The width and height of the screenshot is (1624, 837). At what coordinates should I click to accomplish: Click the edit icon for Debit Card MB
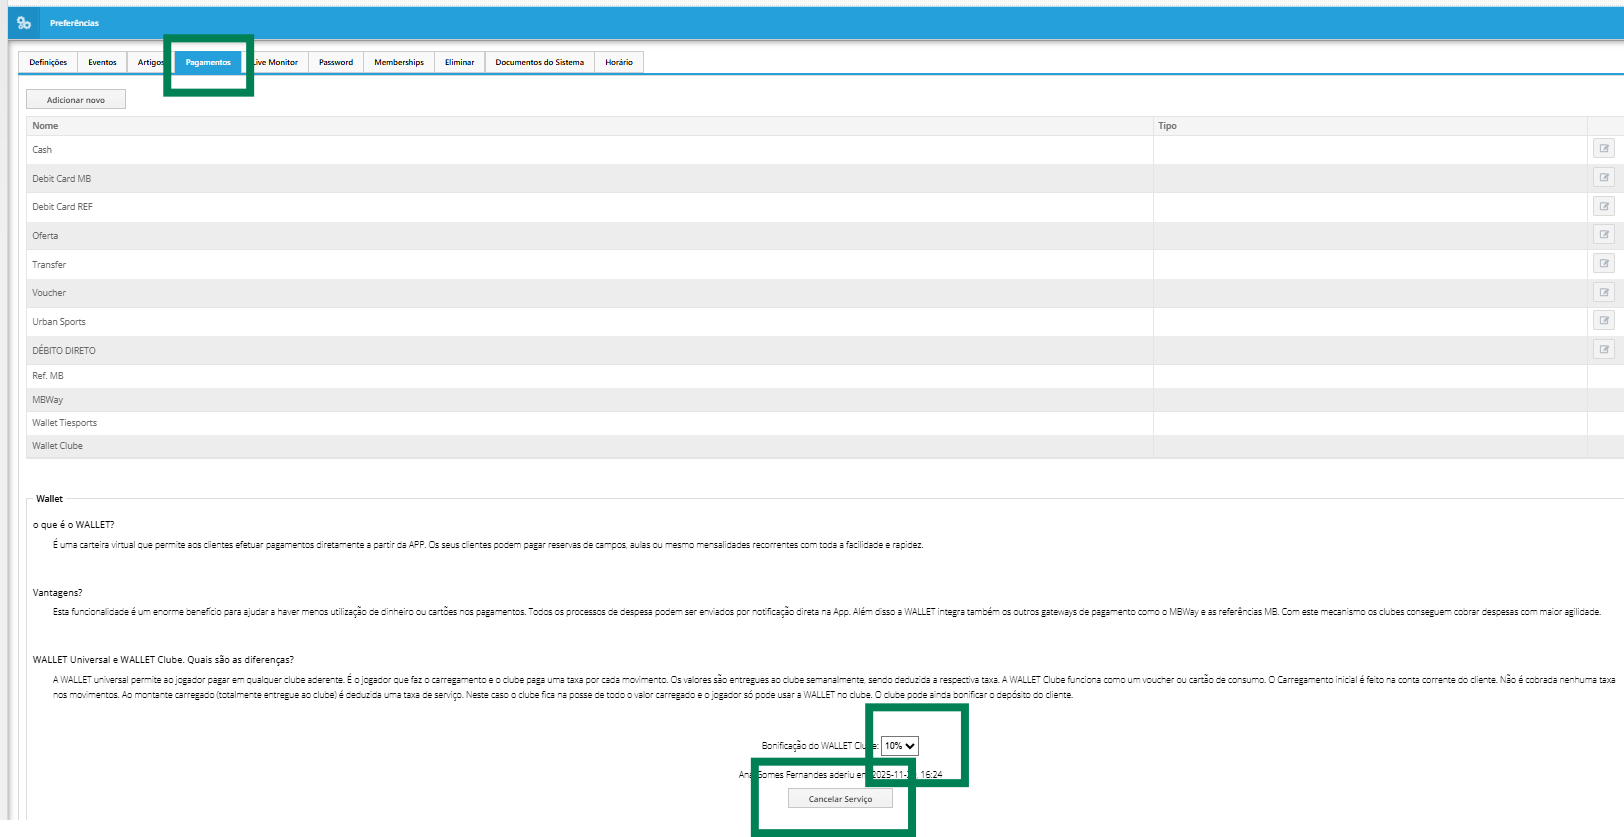1603,178
